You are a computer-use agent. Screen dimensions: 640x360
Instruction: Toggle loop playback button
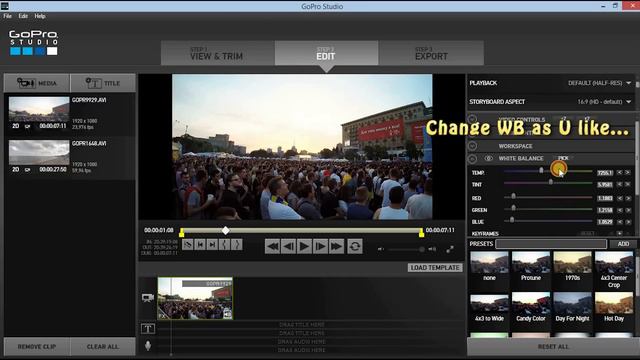pos(355,246)
